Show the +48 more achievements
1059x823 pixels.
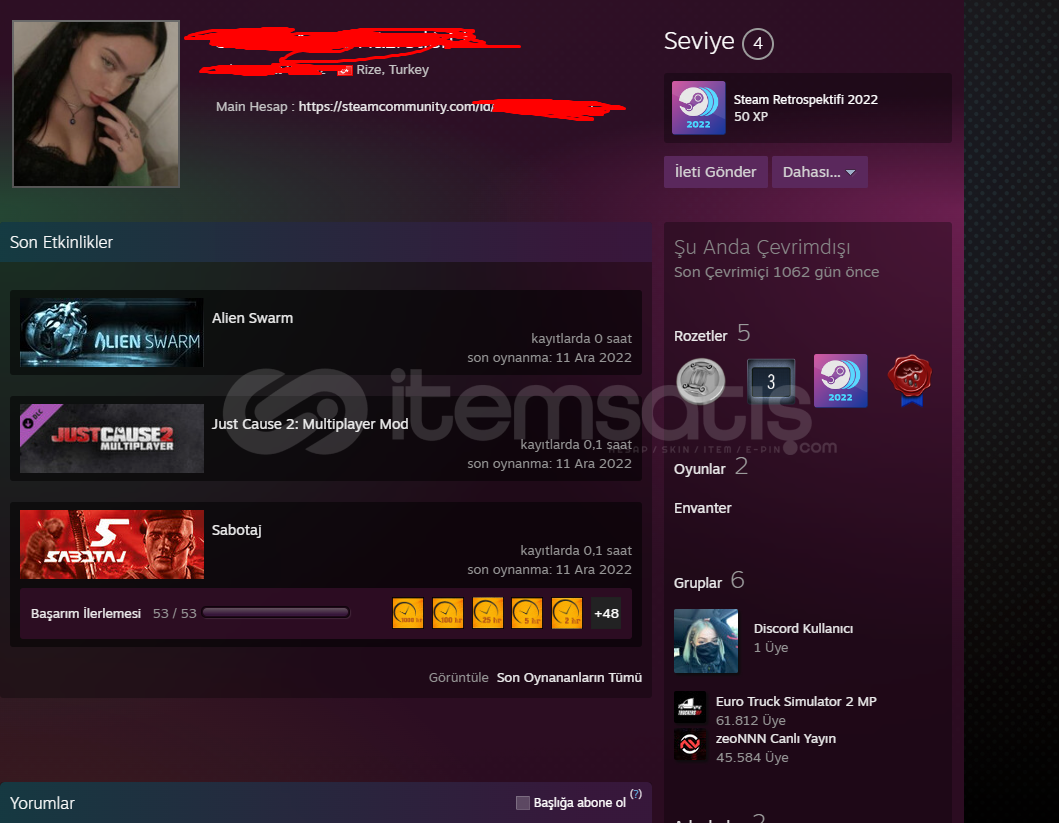606,613
